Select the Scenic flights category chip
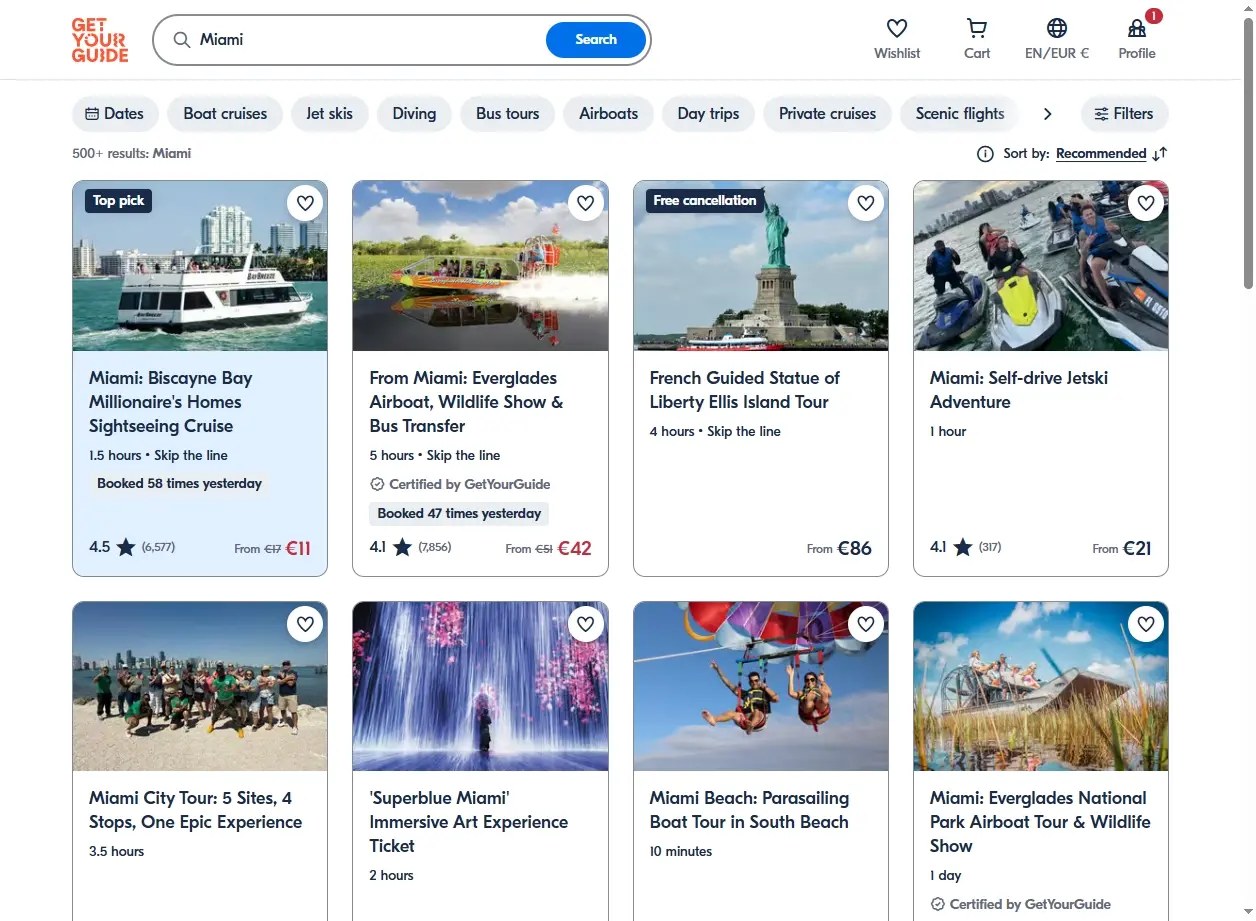This screenshot has height=921, width=1256. coord(959,114)
